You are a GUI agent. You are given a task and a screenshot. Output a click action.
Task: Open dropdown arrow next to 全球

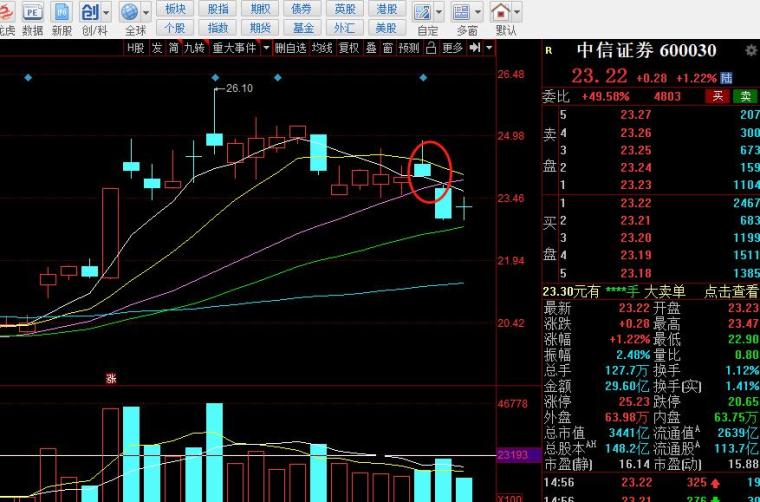coord(146,13)
